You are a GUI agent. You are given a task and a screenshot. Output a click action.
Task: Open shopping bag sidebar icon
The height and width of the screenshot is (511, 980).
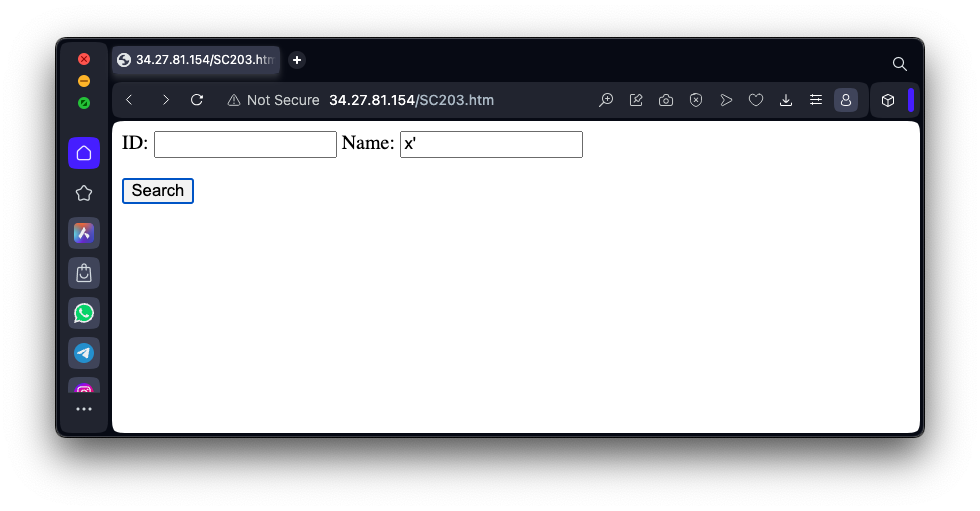point(84,273)
